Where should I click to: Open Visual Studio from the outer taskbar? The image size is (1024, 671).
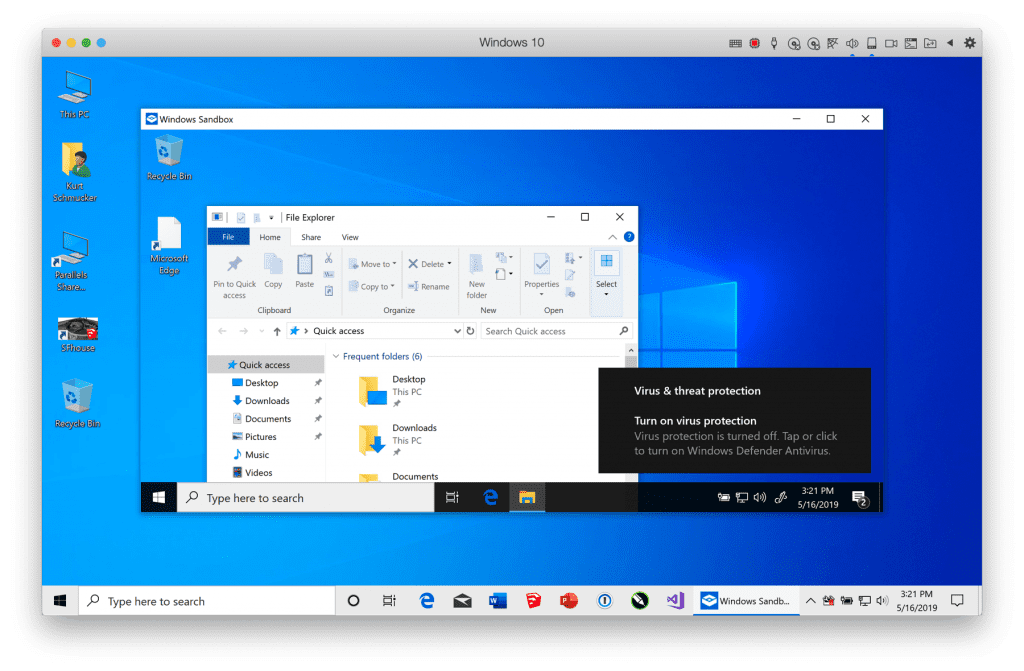coord(675,600)
